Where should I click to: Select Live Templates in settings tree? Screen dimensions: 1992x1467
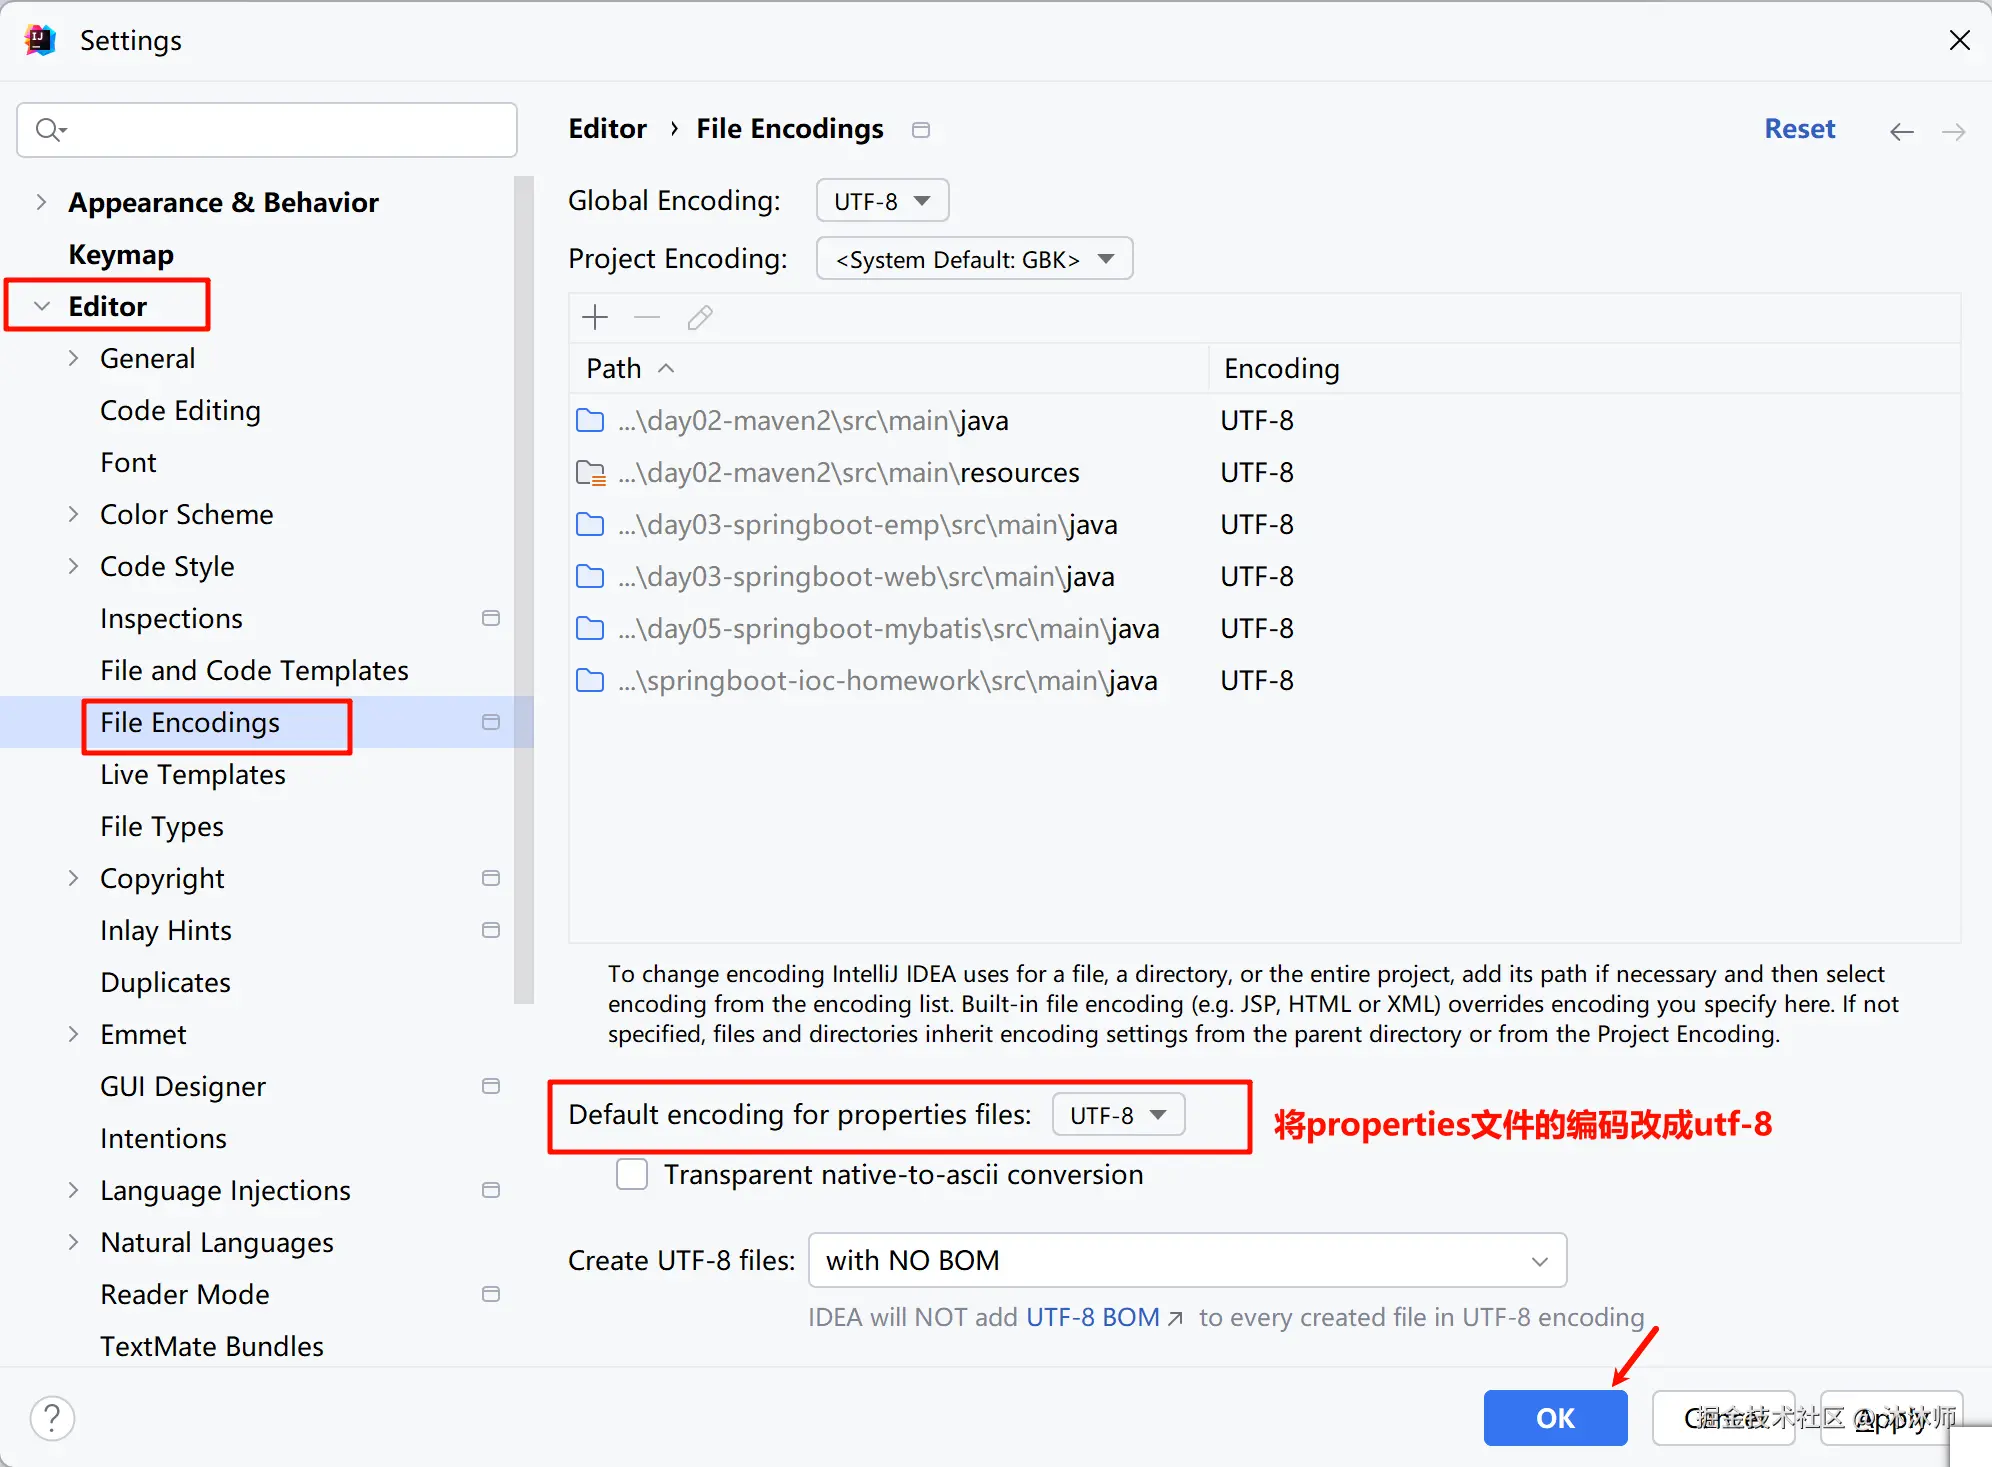click(193, 774)
